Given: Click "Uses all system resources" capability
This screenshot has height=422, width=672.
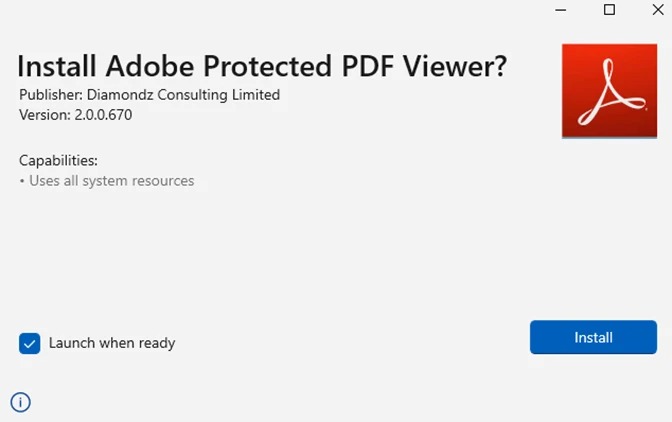Looking at the screenshot, I should tap(111, 181).
